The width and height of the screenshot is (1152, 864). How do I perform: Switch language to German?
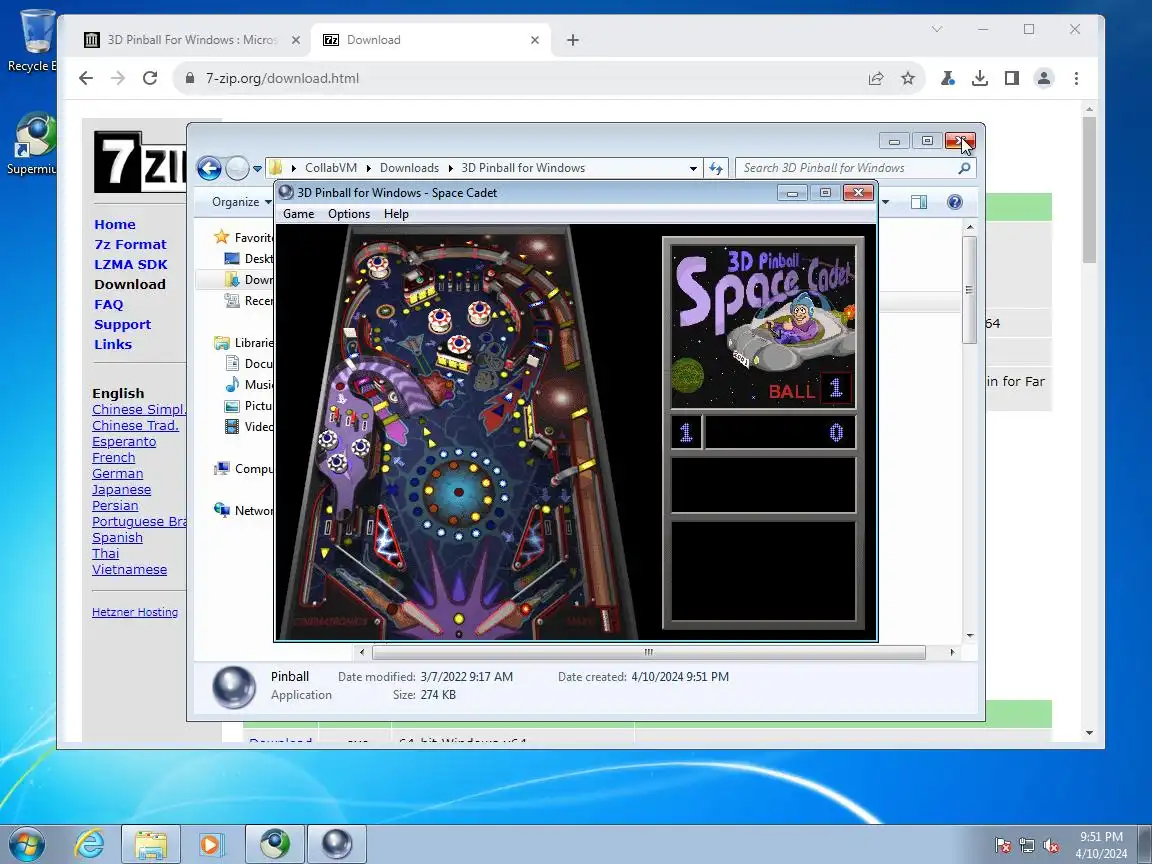click(x=118, y=474)
